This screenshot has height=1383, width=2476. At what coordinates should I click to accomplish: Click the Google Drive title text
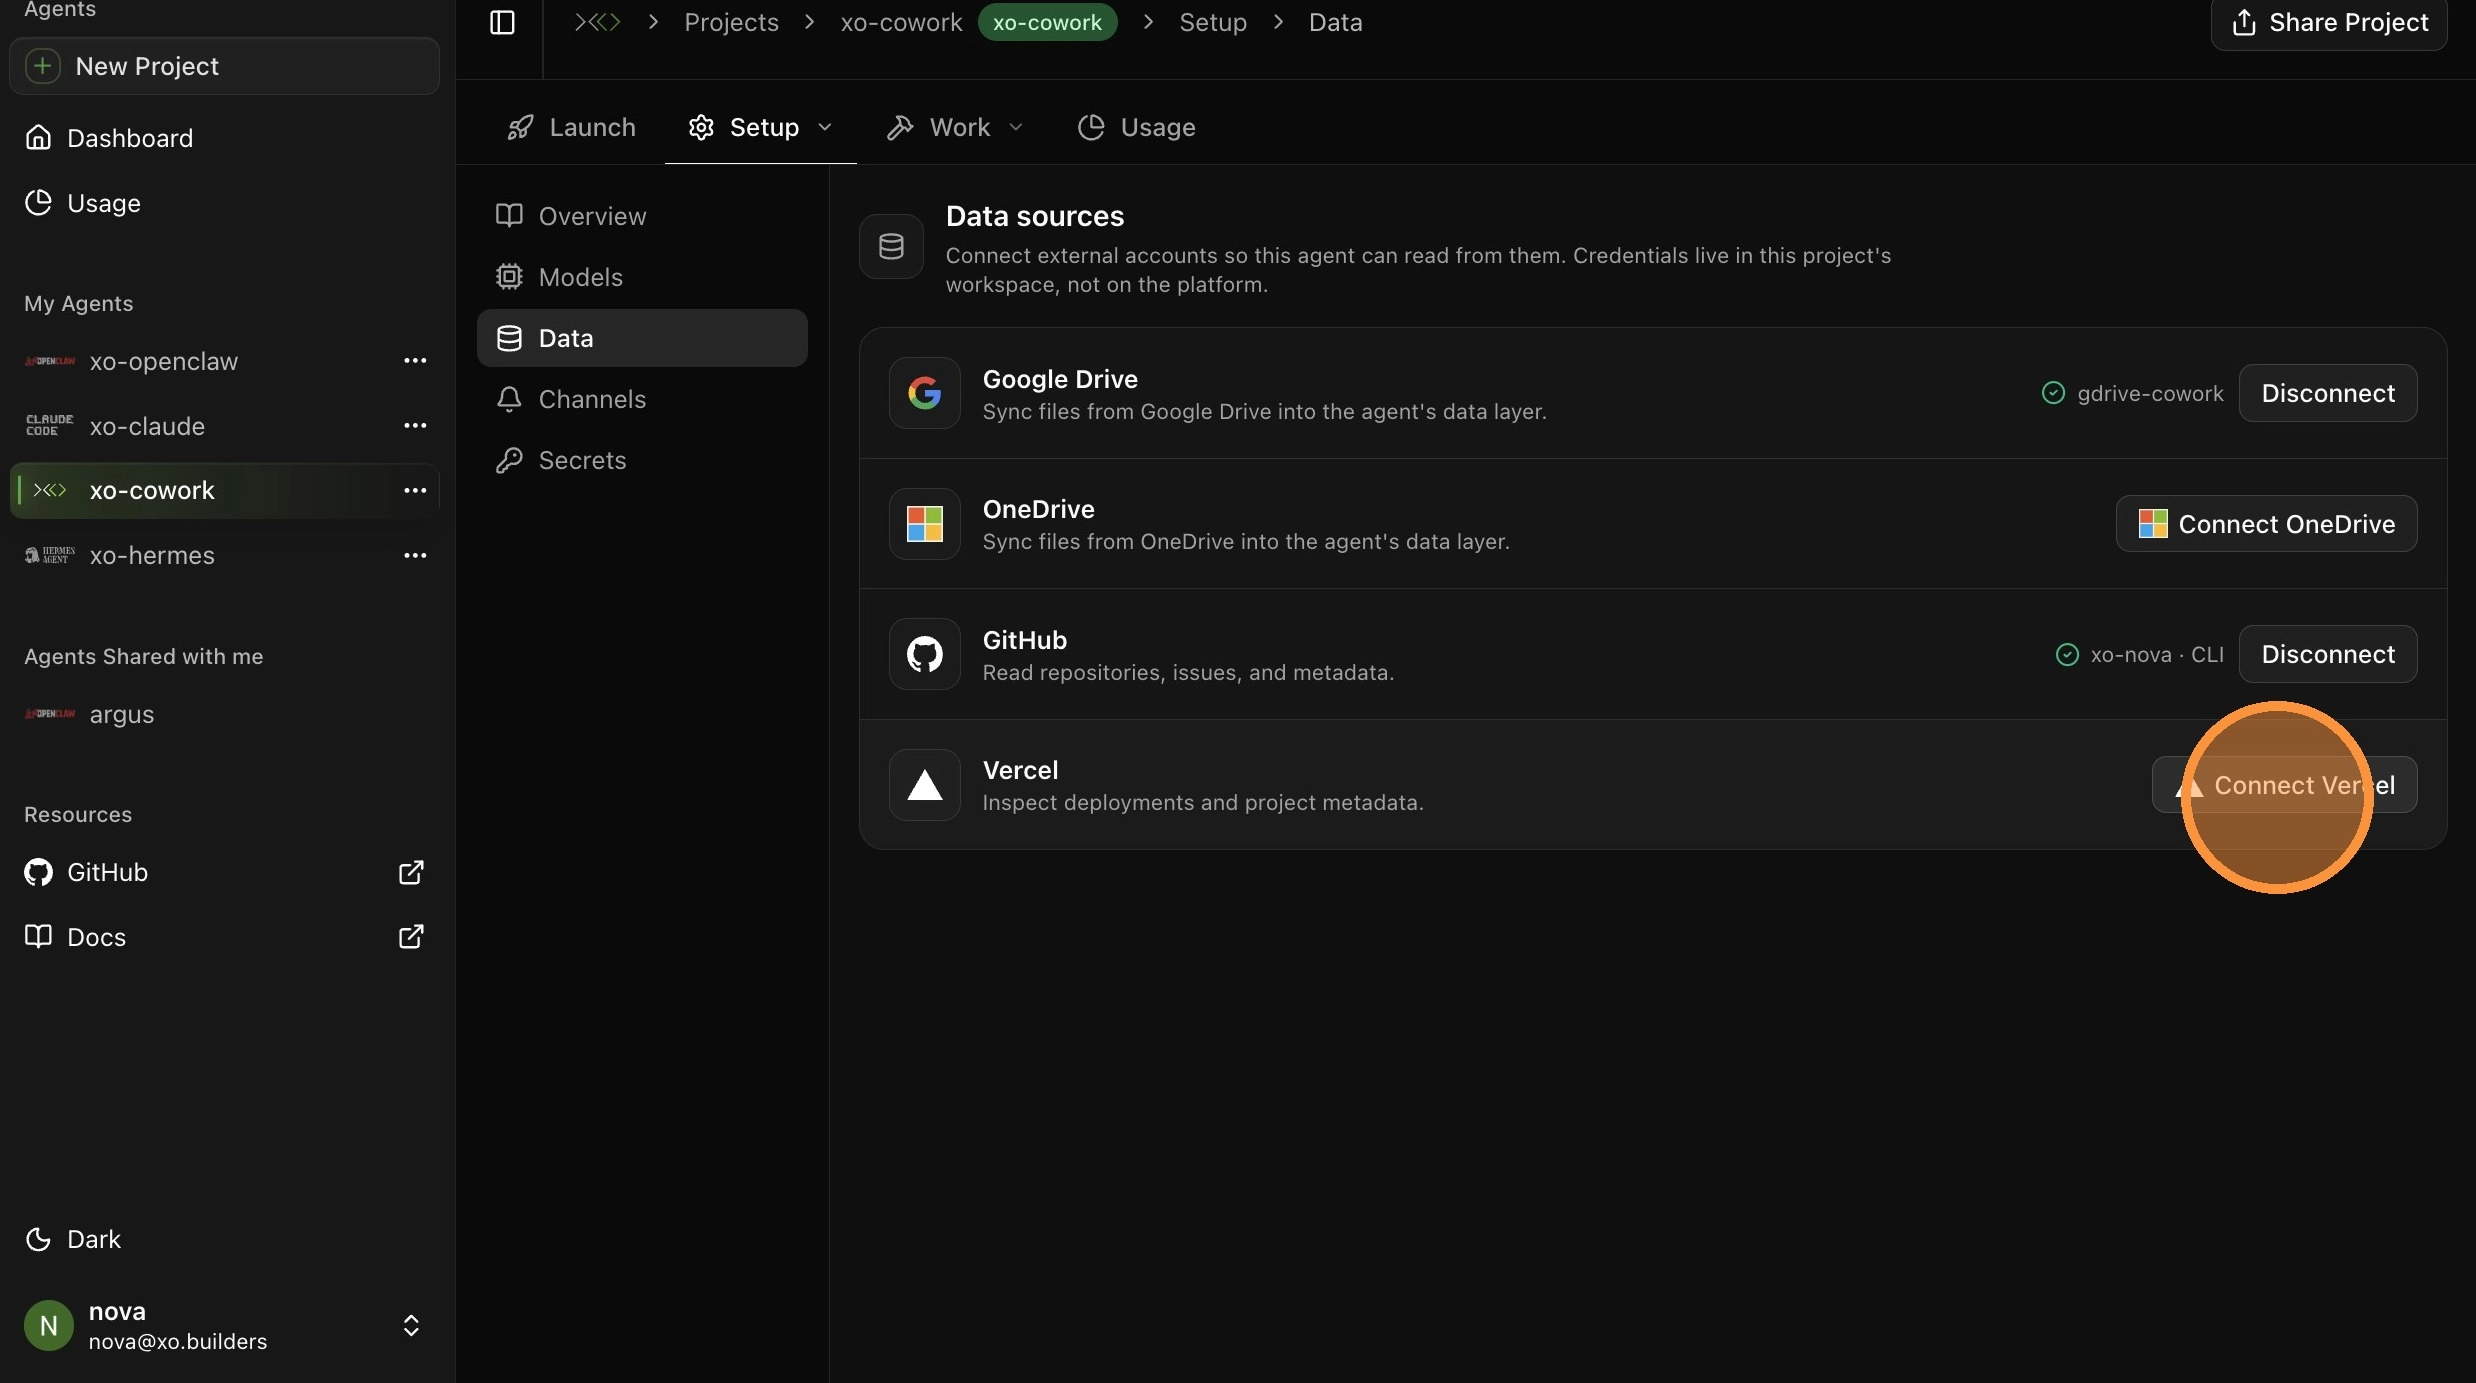(x=1060, y=379)
